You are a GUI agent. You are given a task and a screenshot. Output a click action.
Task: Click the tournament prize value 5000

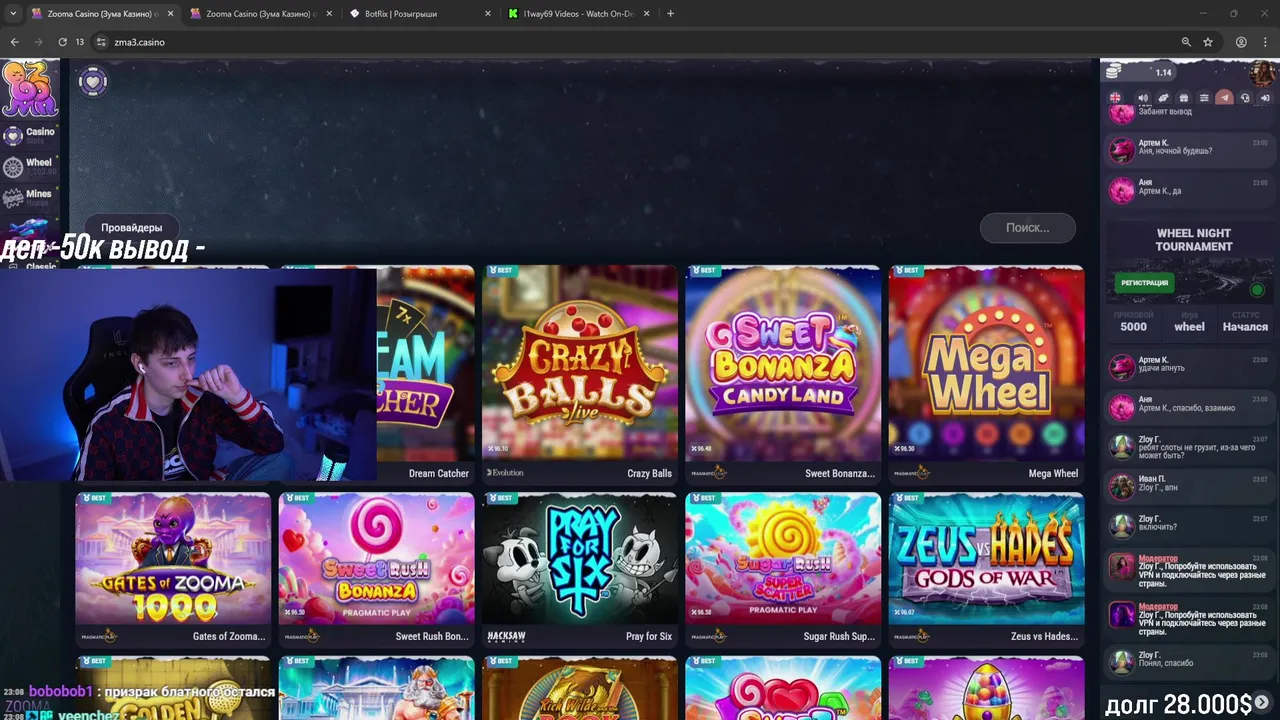[1133, 327]
